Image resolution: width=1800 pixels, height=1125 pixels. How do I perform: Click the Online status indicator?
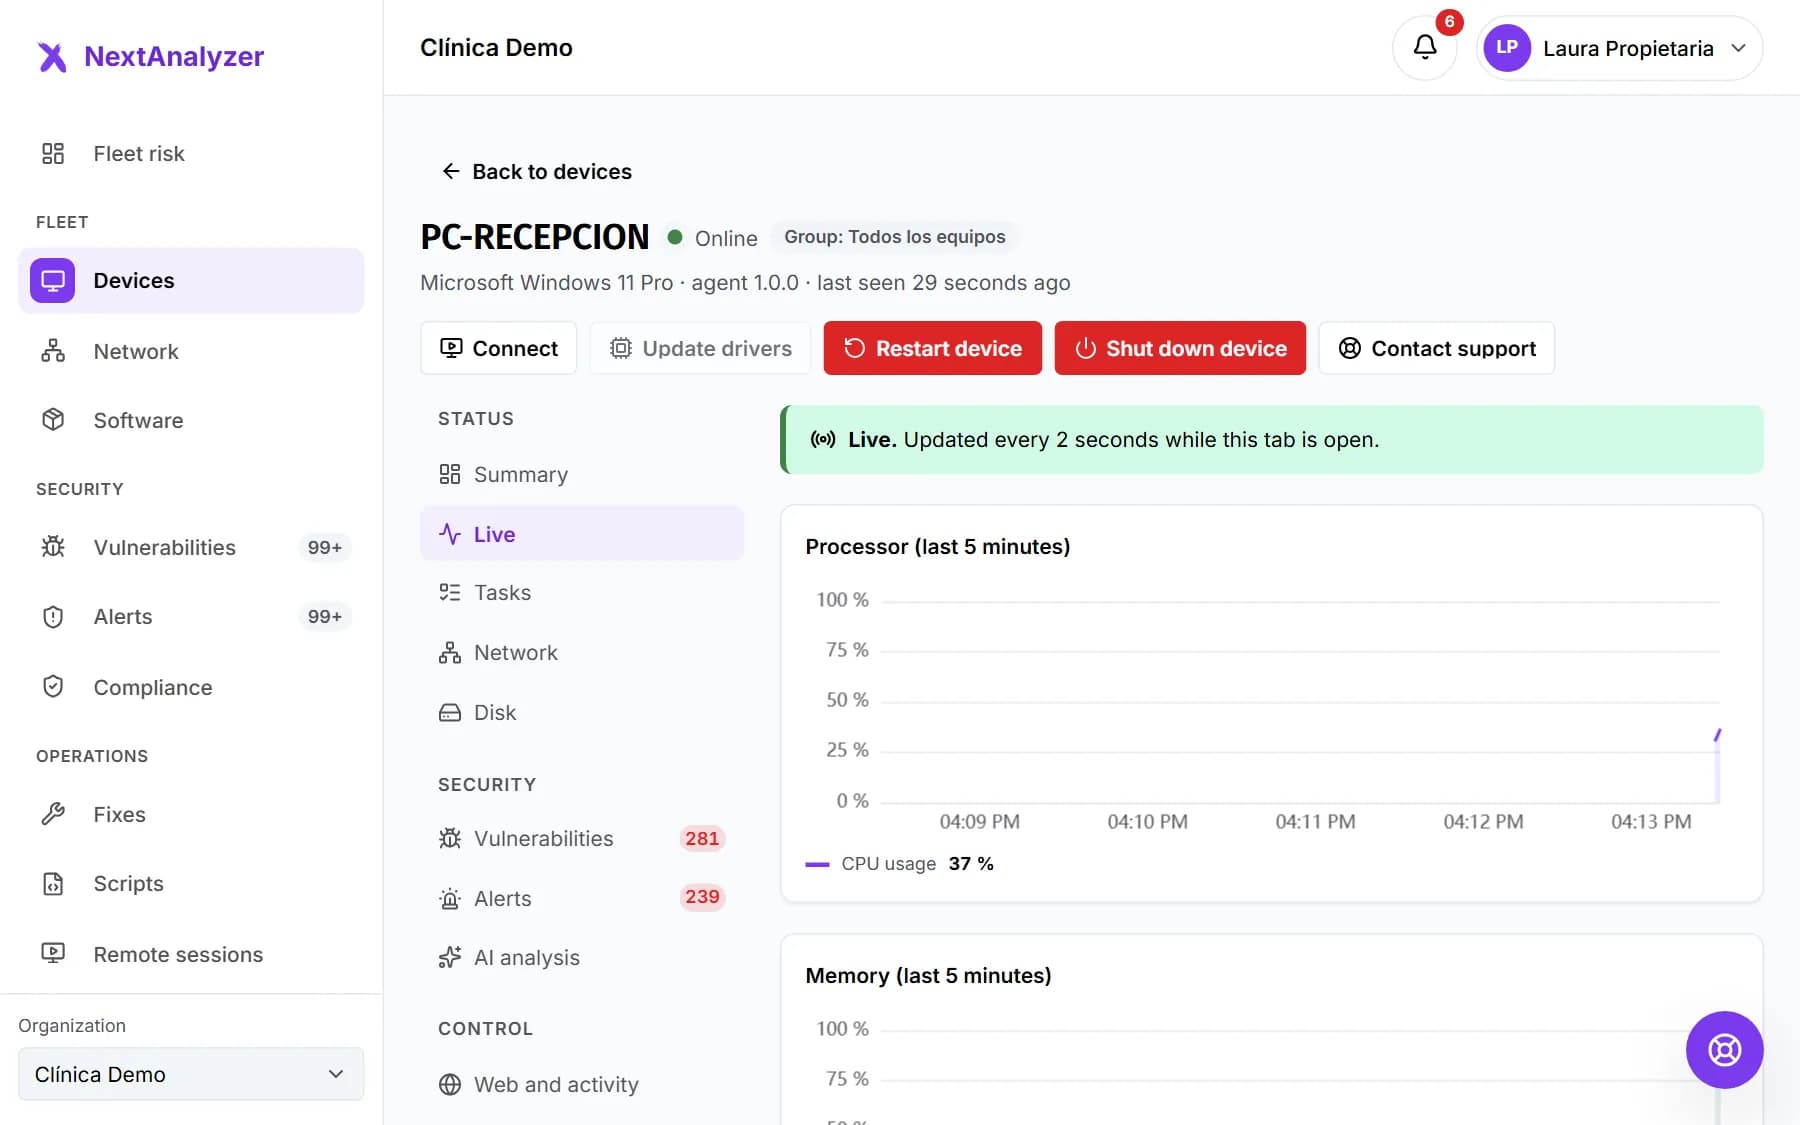pos(713,238)
